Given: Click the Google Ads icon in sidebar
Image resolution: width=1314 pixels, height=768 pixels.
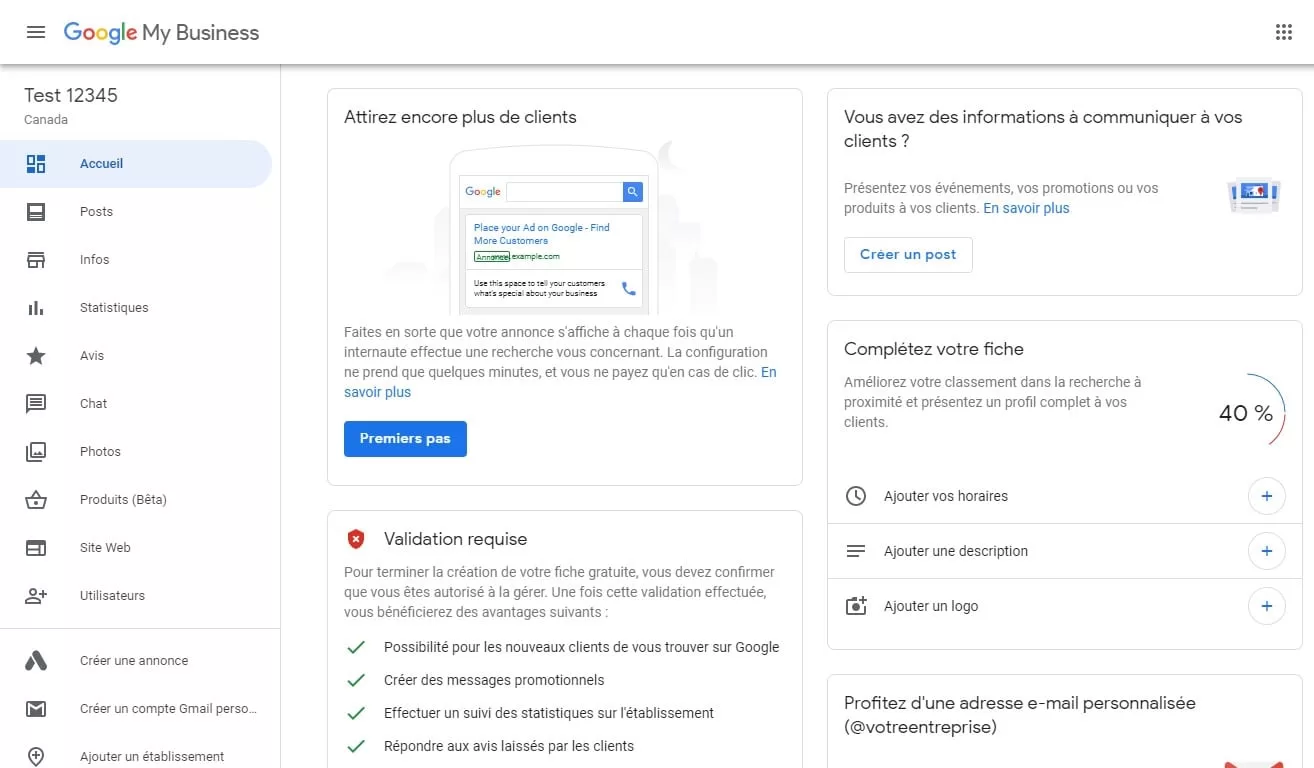Looking at the screenshot, I should tap(36, 661).
